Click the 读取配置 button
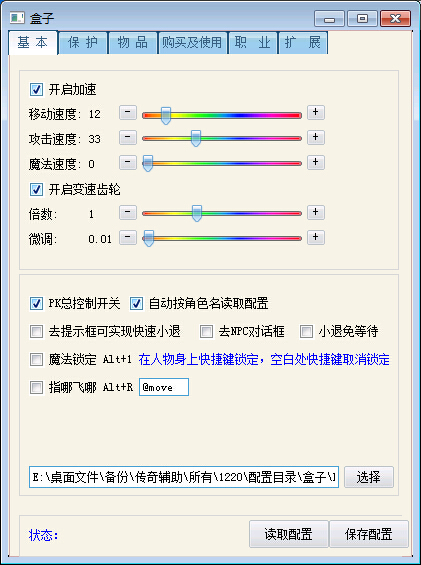The height and width of the screenshot is (565, 421). (x=288, y=534)
